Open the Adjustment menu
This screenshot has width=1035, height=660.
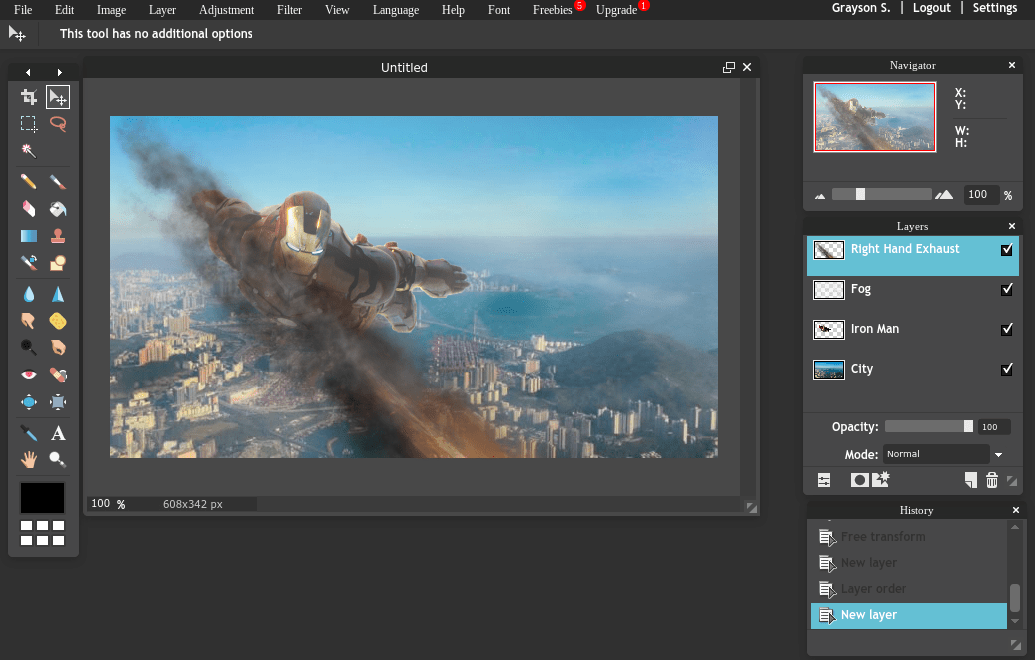(x=226, y=10)
